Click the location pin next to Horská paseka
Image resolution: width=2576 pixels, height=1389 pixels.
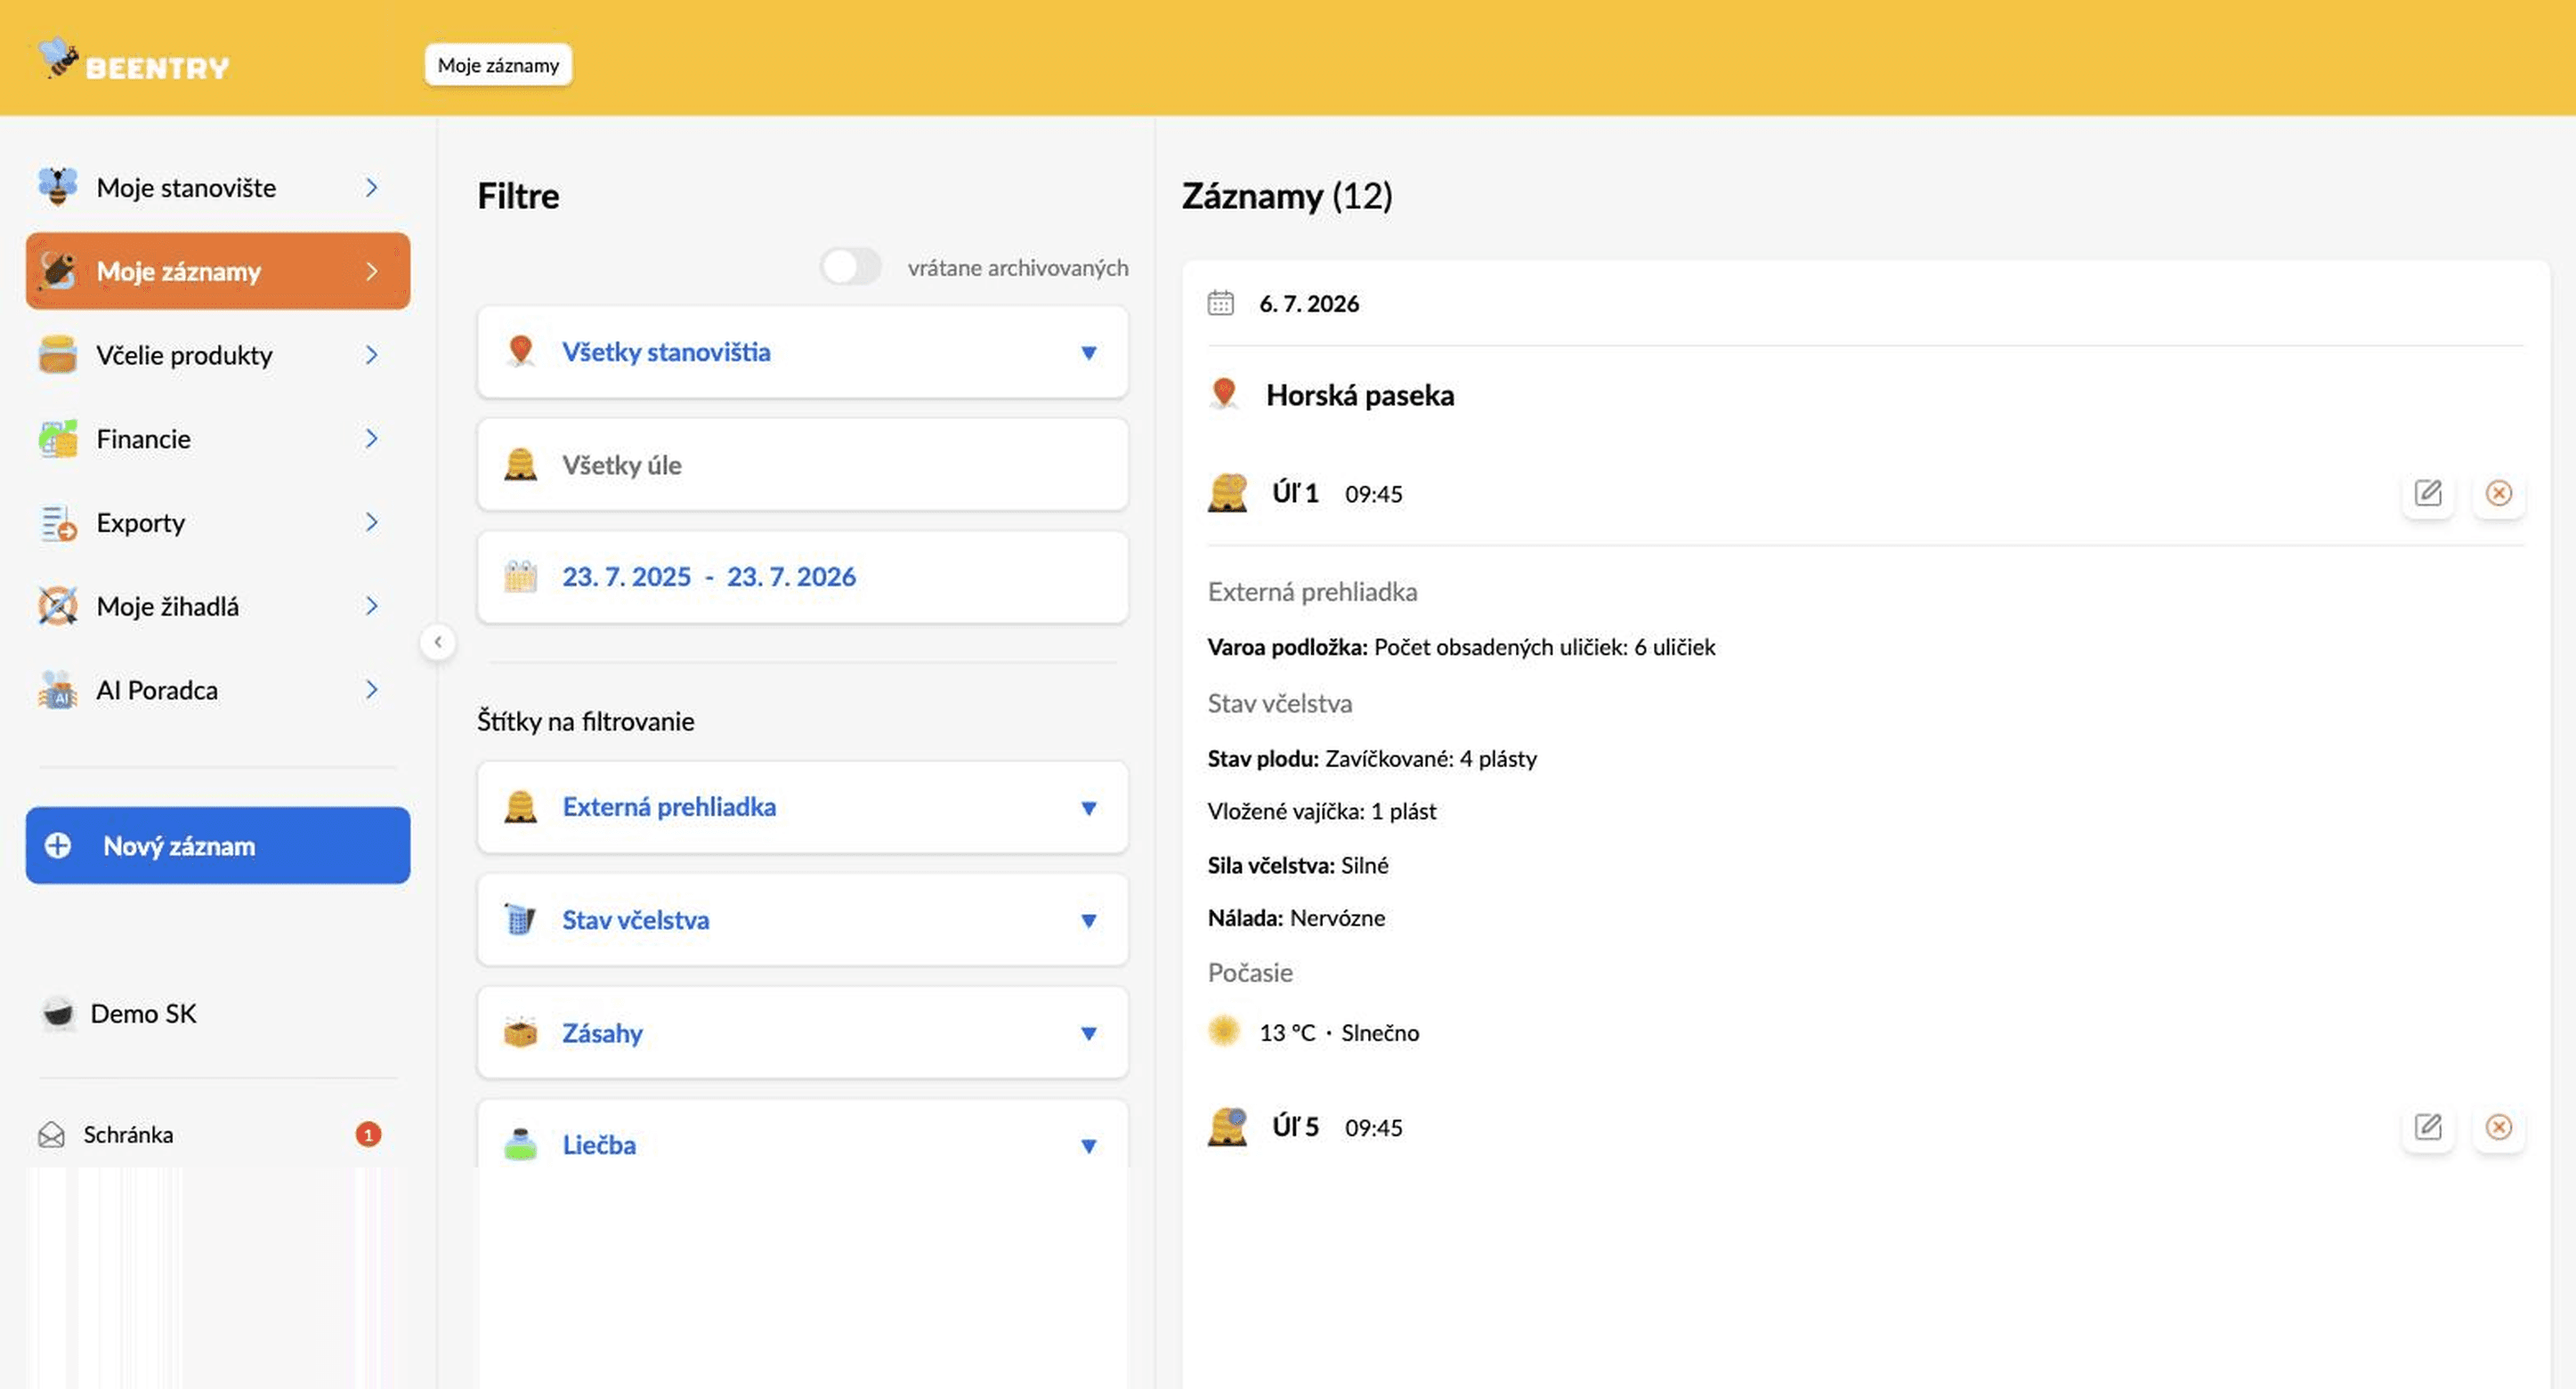(x=1224, y=394)
